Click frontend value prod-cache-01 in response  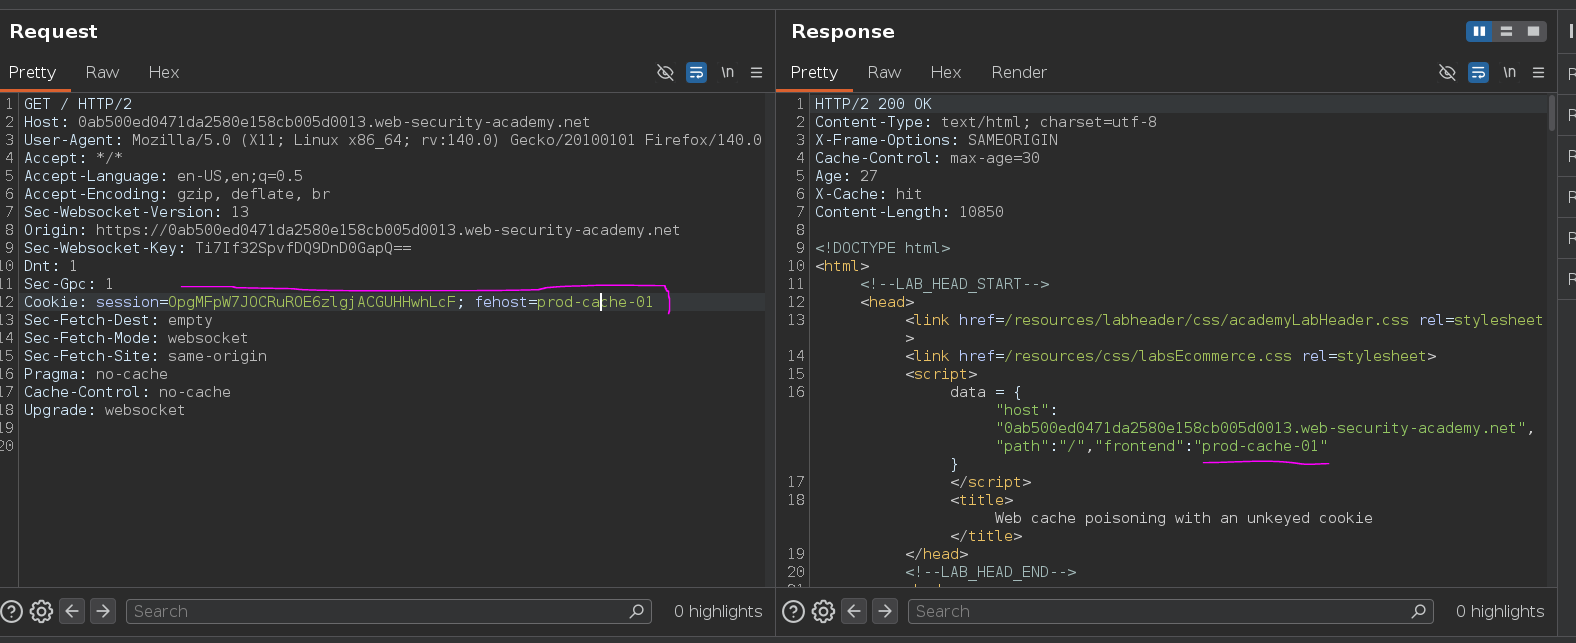1261,446
